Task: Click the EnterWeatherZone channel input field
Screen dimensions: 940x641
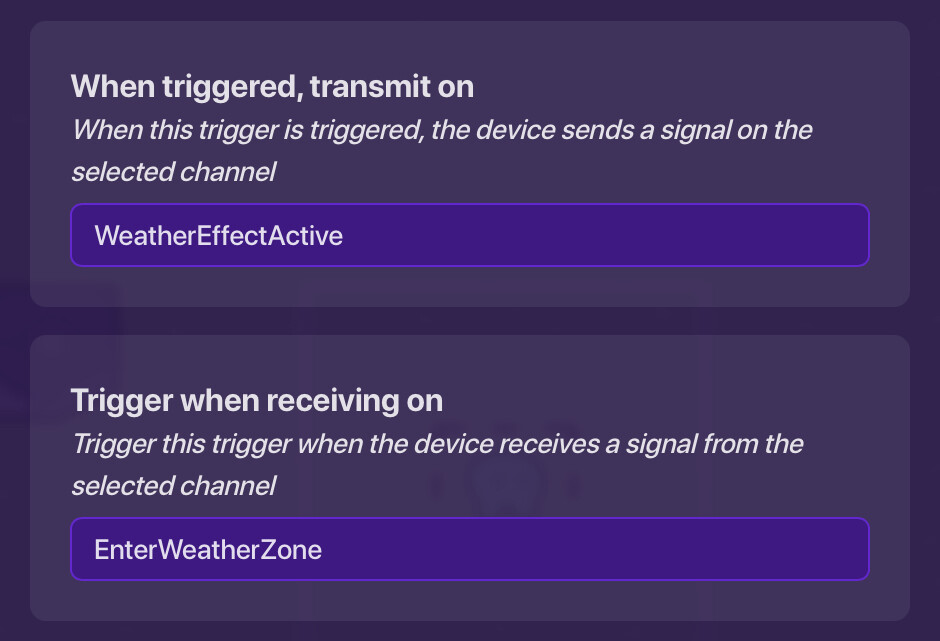Action: point(469,549)
